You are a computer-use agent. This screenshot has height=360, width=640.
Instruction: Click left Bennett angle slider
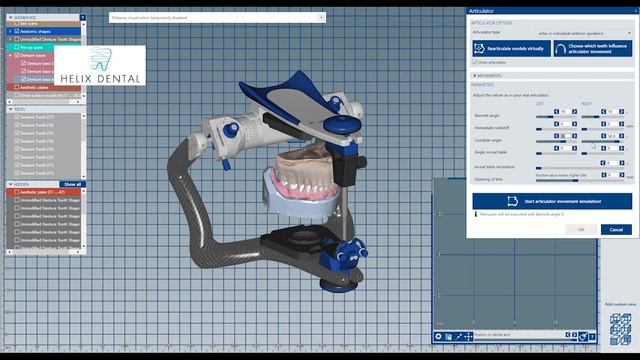click(x=556, y=117)
